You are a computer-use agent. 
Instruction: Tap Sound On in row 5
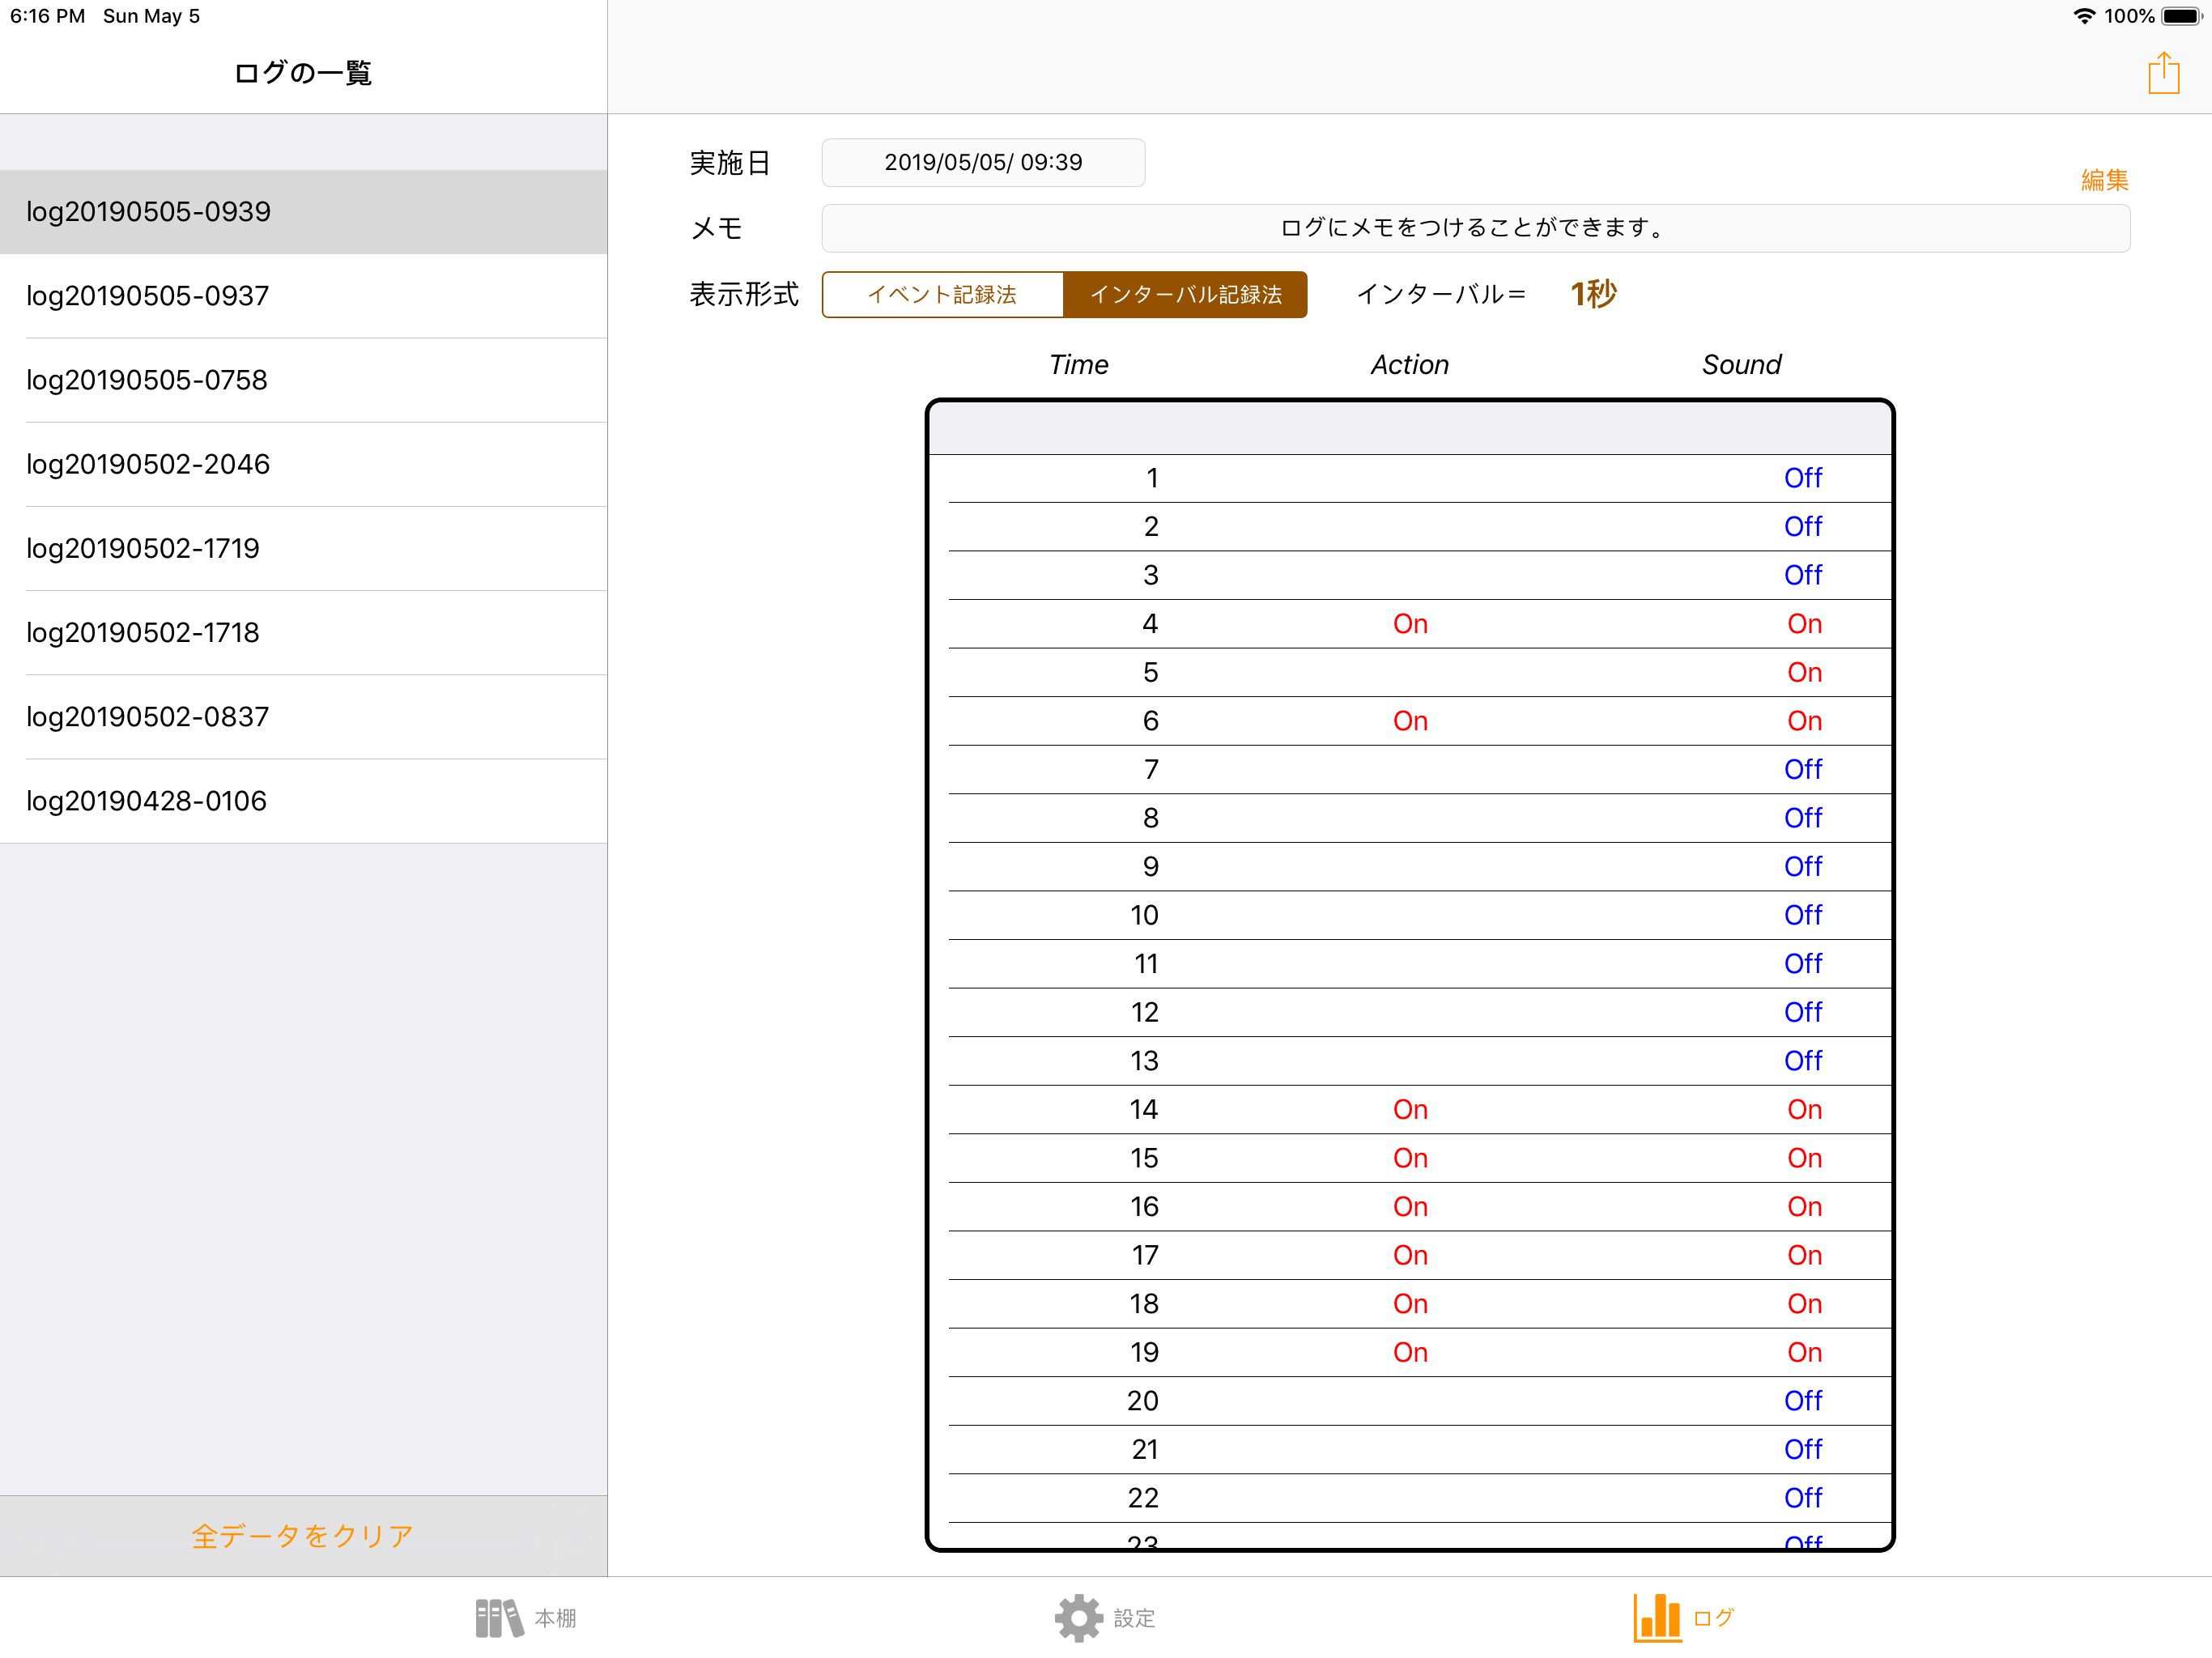click(x=1804, y=672)
